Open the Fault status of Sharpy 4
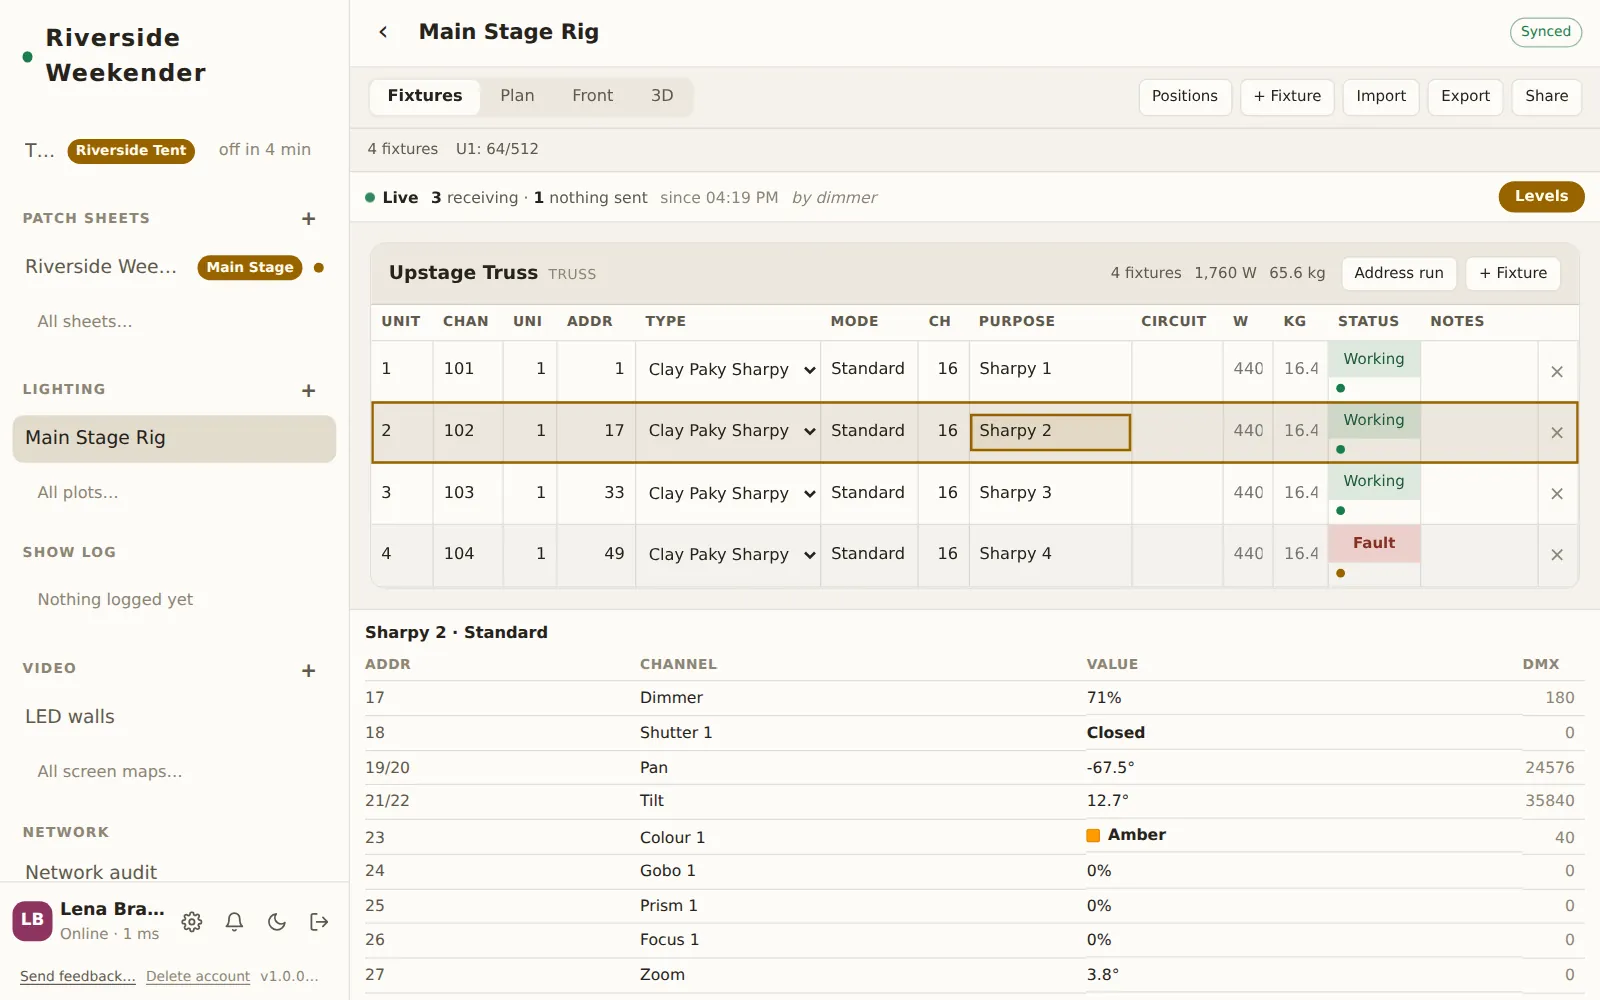Image resolution: width=1600 pixels, height=1000 pixels. point(1374,543)
